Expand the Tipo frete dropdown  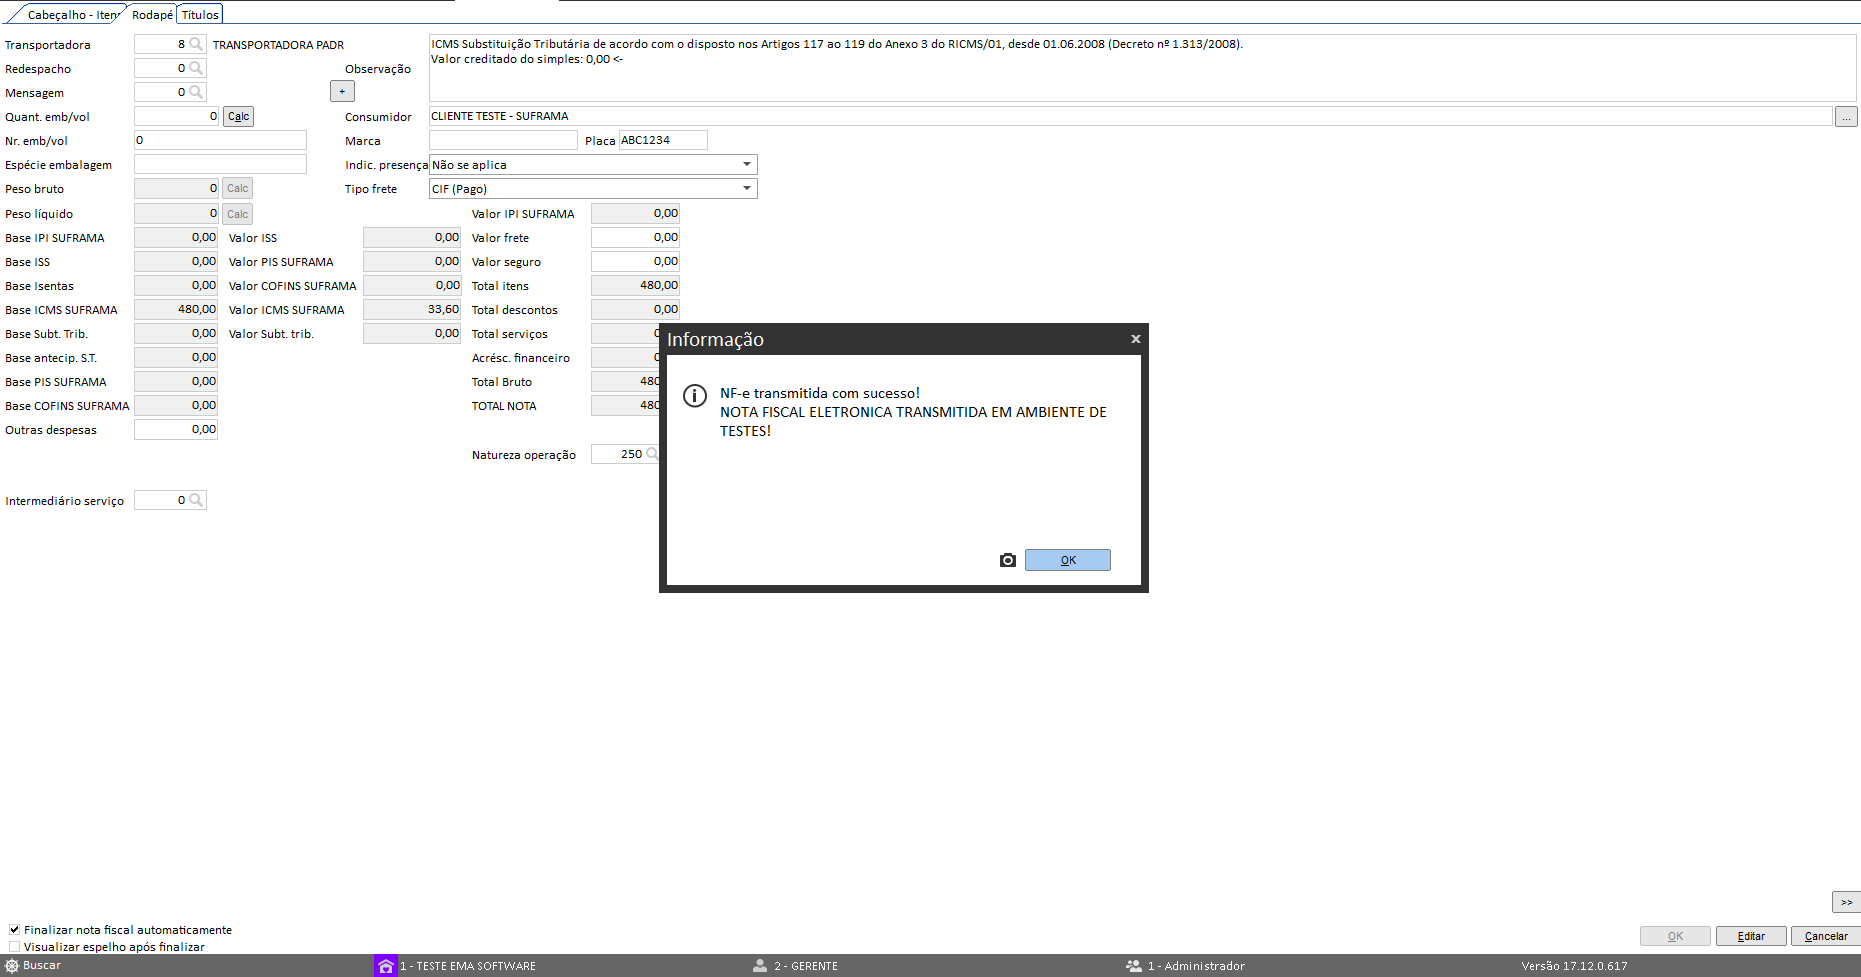pos(747,189)
